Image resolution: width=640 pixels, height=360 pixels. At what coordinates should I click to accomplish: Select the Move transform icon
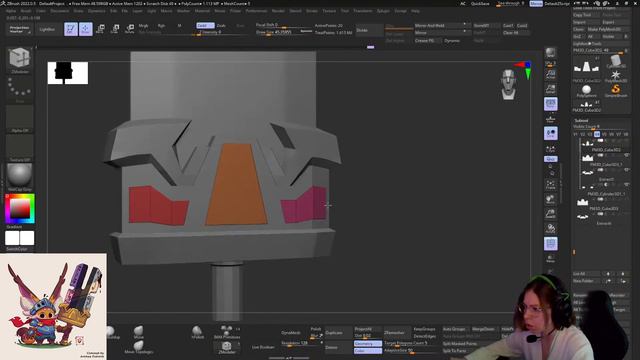click(100, 29)
